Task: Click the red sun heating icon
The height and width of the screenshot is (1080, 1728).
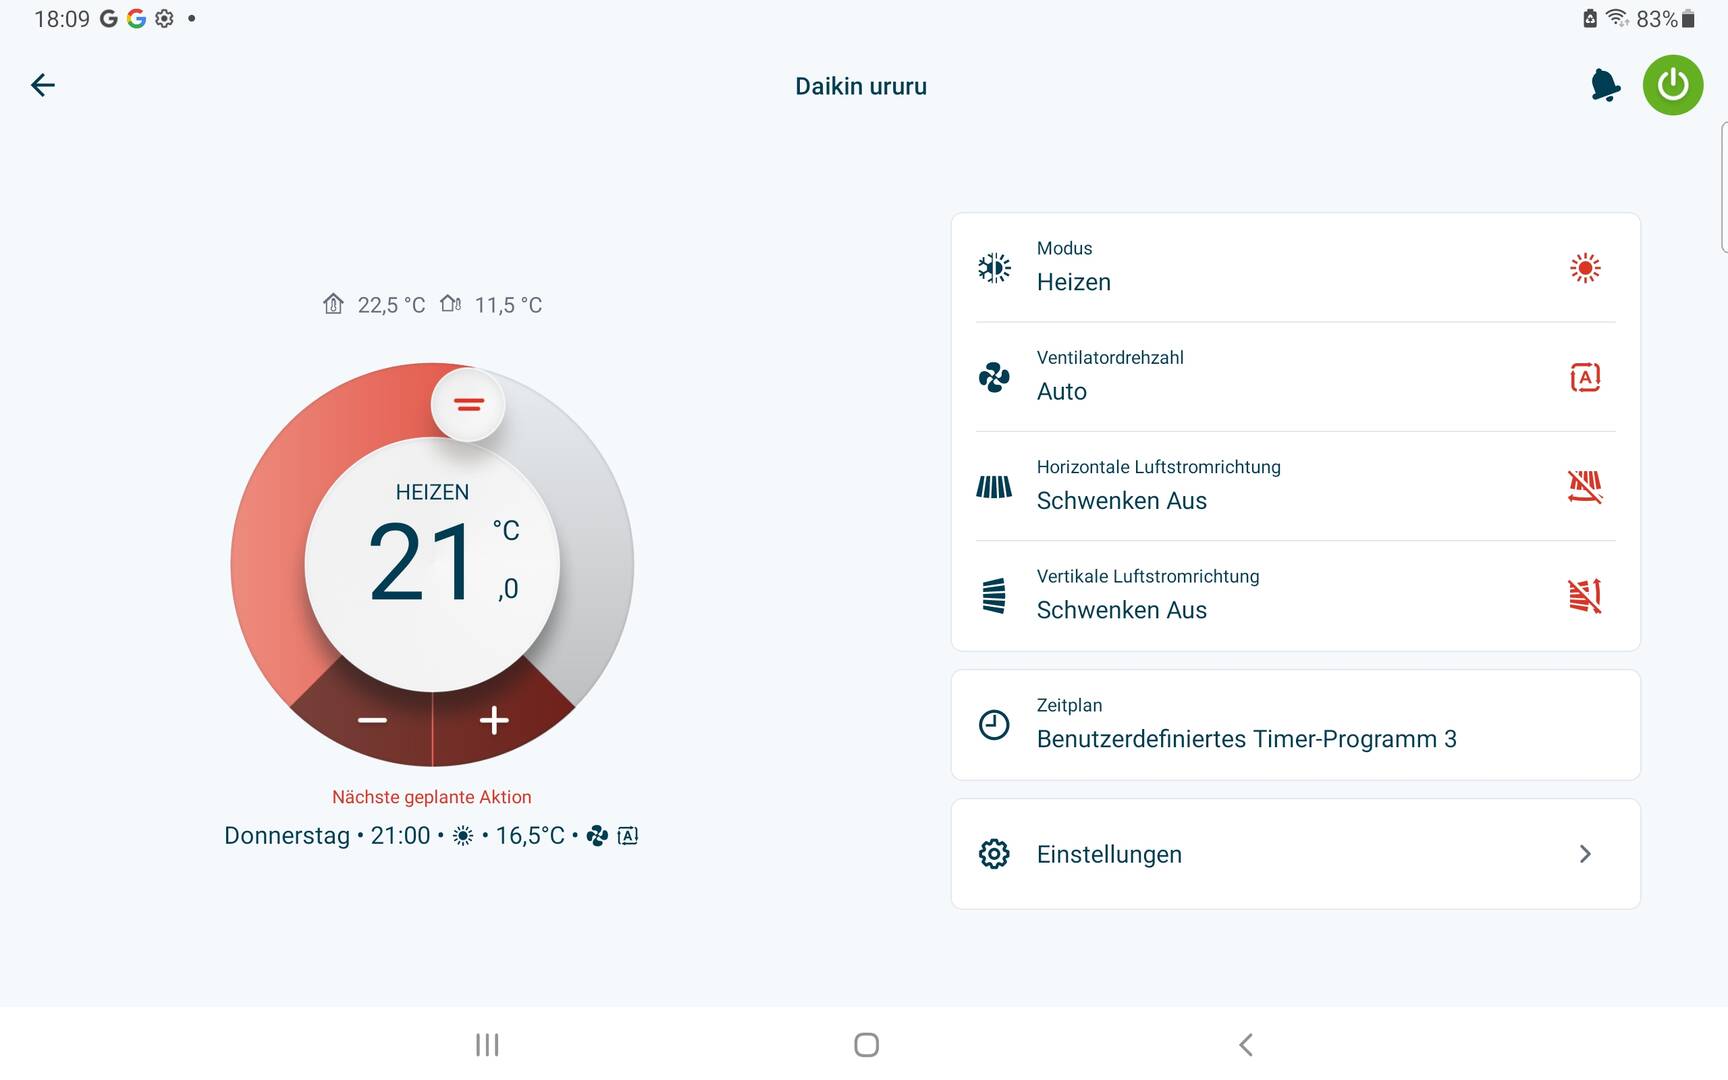Action: (x=1585, y=268)
